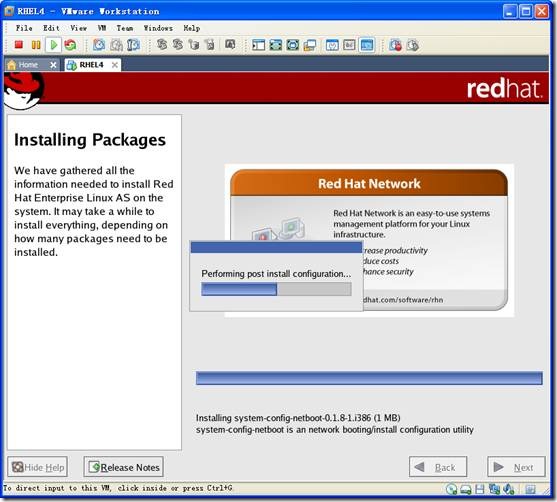Open the File menu
Screen dimensions: 557x502
click(24, 28)
